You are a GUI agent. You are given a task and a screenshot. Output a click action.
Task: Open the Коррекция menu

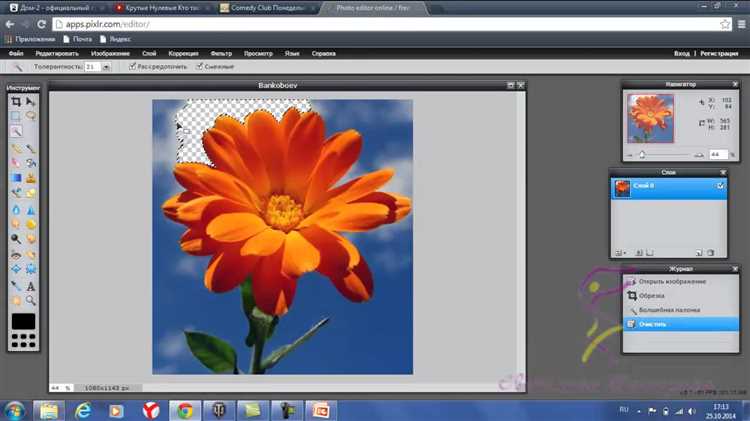tap(183, 54)
